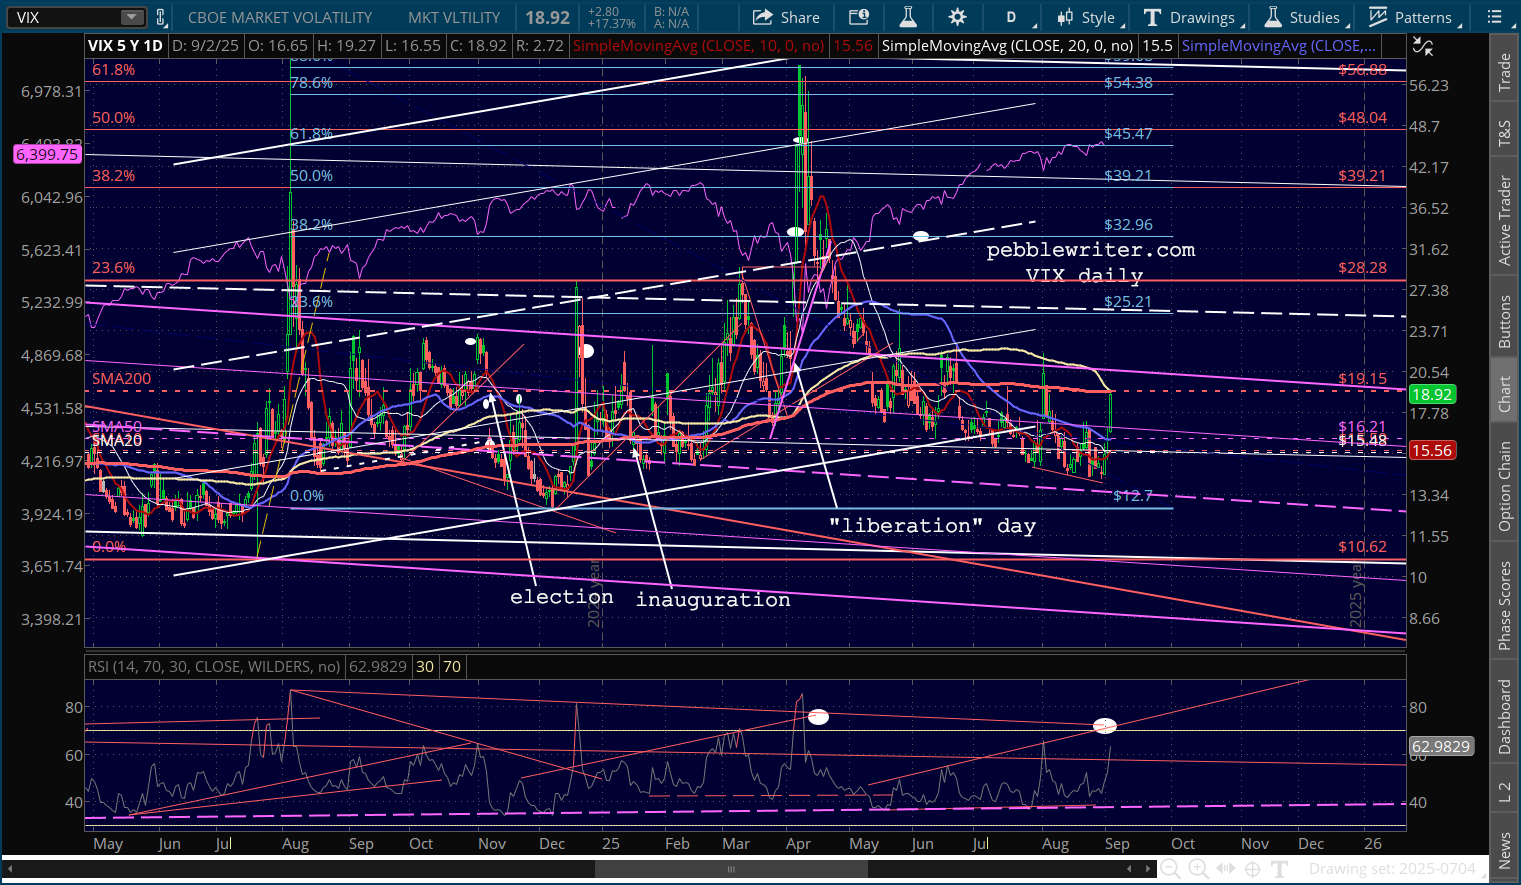Click the pan crosshair icon
Viewport: 1521px width, 885px height.
point(1252,869)
